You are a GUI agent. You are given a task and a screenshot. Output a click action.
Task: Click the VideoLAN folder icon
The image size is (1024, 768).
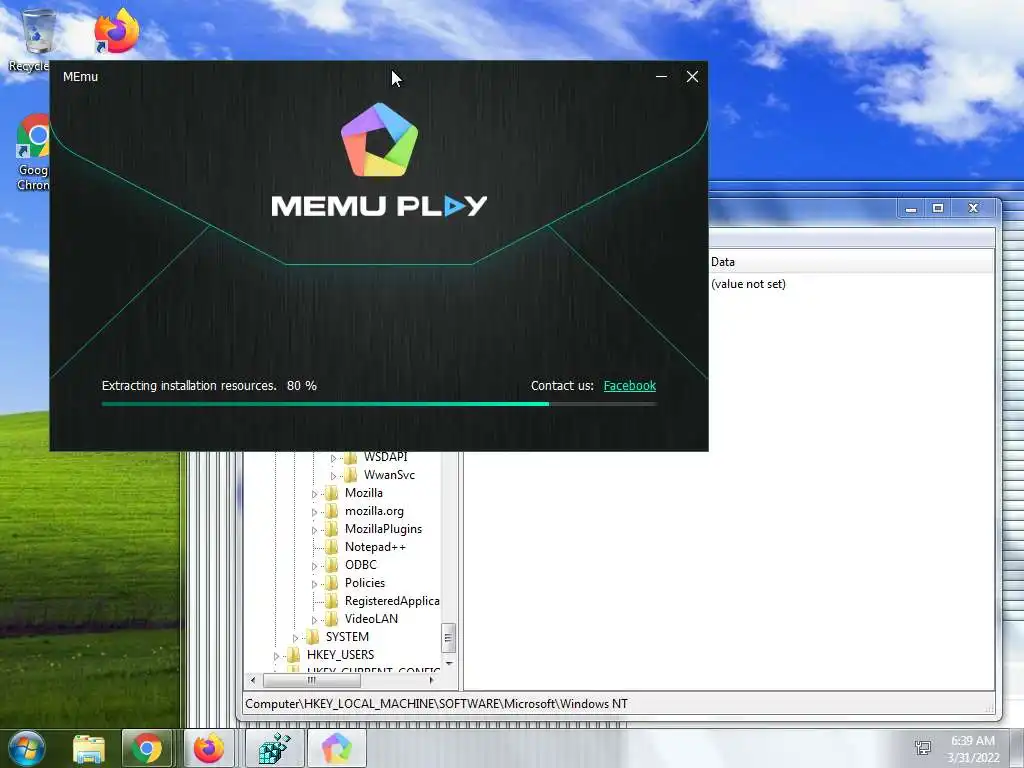tap(332, 619)
